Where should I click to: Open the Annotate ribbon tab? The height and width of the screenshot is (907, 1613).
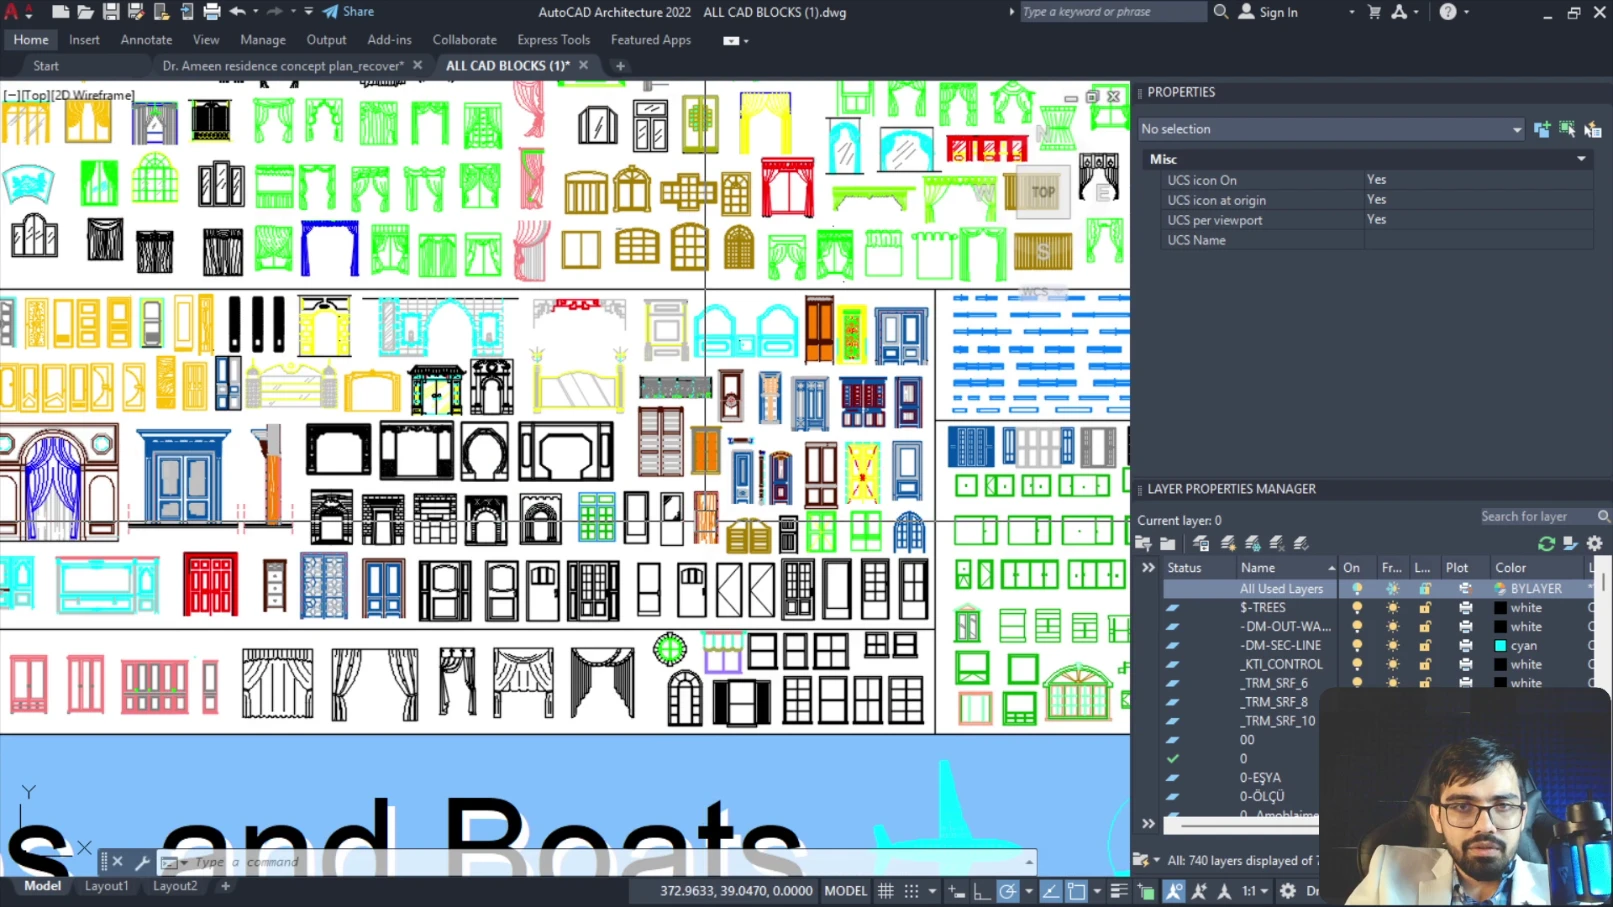146,40
